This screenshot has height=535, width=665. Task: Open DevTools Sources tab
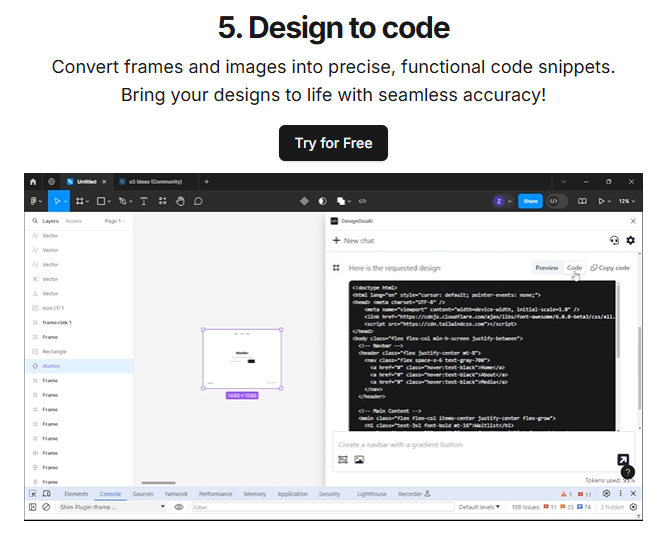[143, 494]
